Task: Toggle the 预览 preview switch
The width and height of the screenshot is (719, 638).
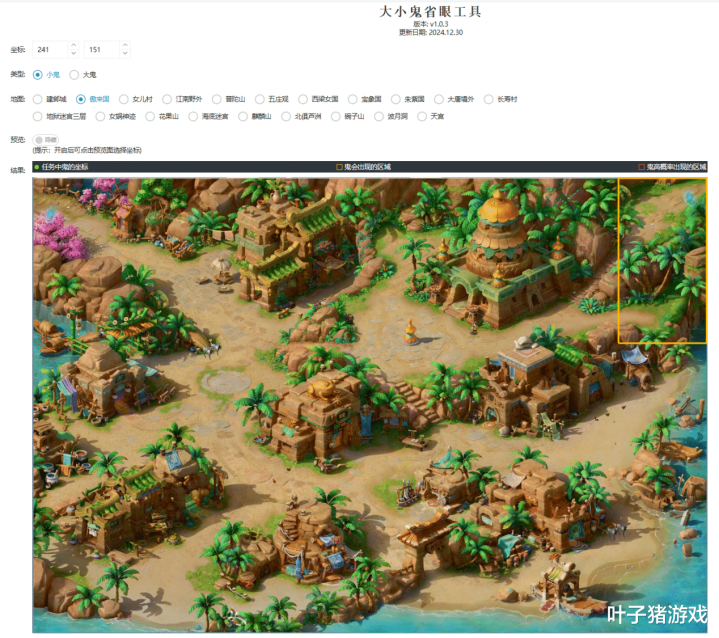Action: [45, 140]
